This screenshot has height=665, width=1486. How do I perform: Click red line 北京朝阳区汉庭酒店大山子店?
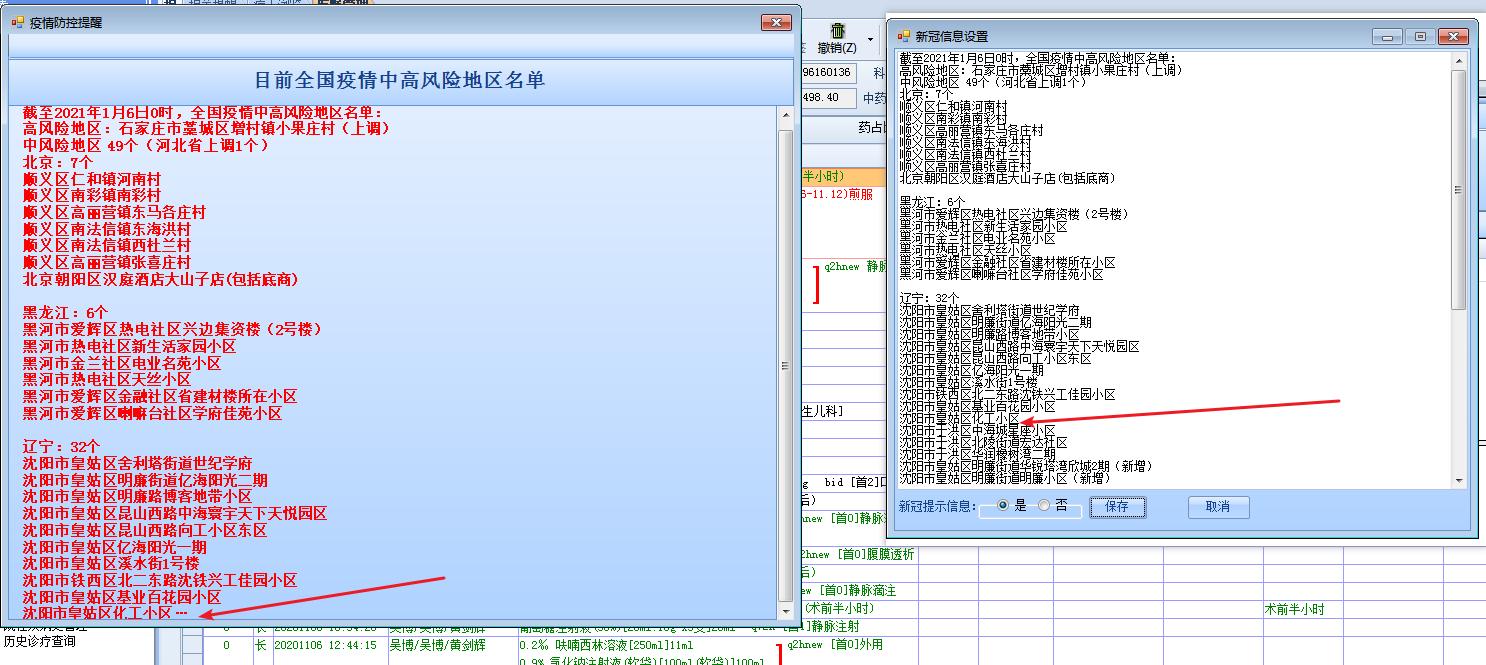click(161, 279)
